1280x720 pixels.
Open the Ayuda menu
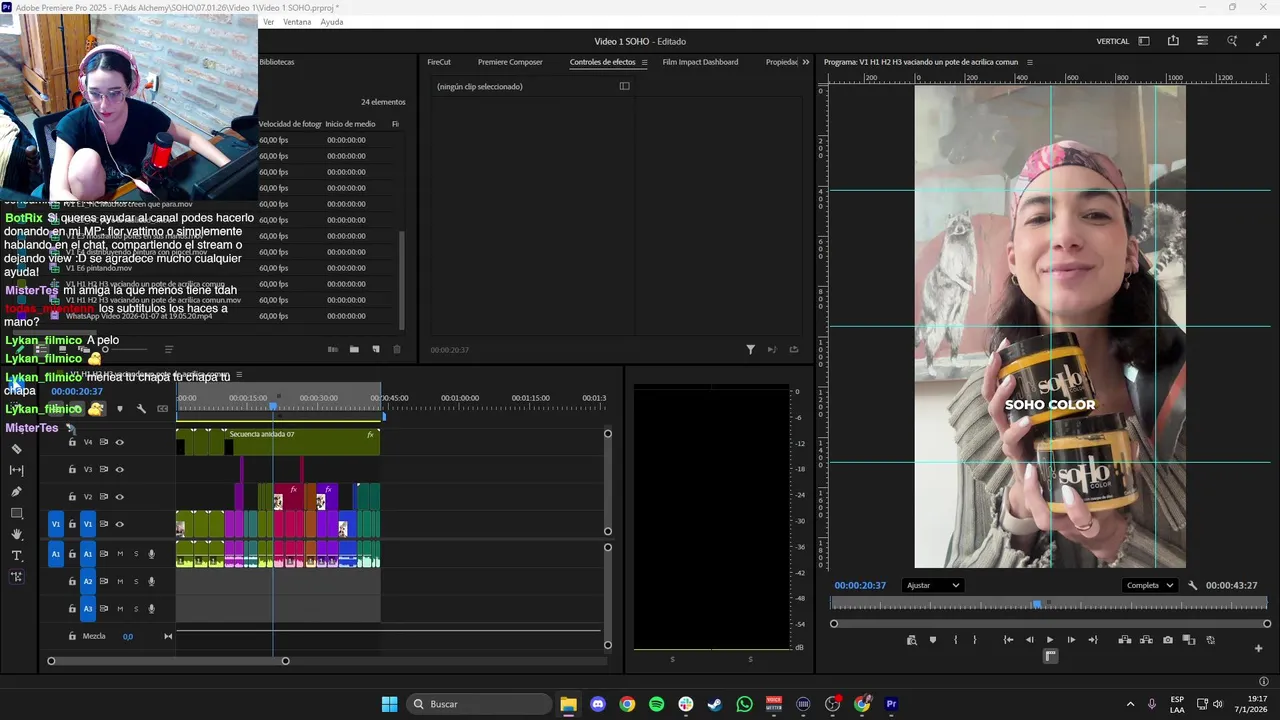coord(332,22)
